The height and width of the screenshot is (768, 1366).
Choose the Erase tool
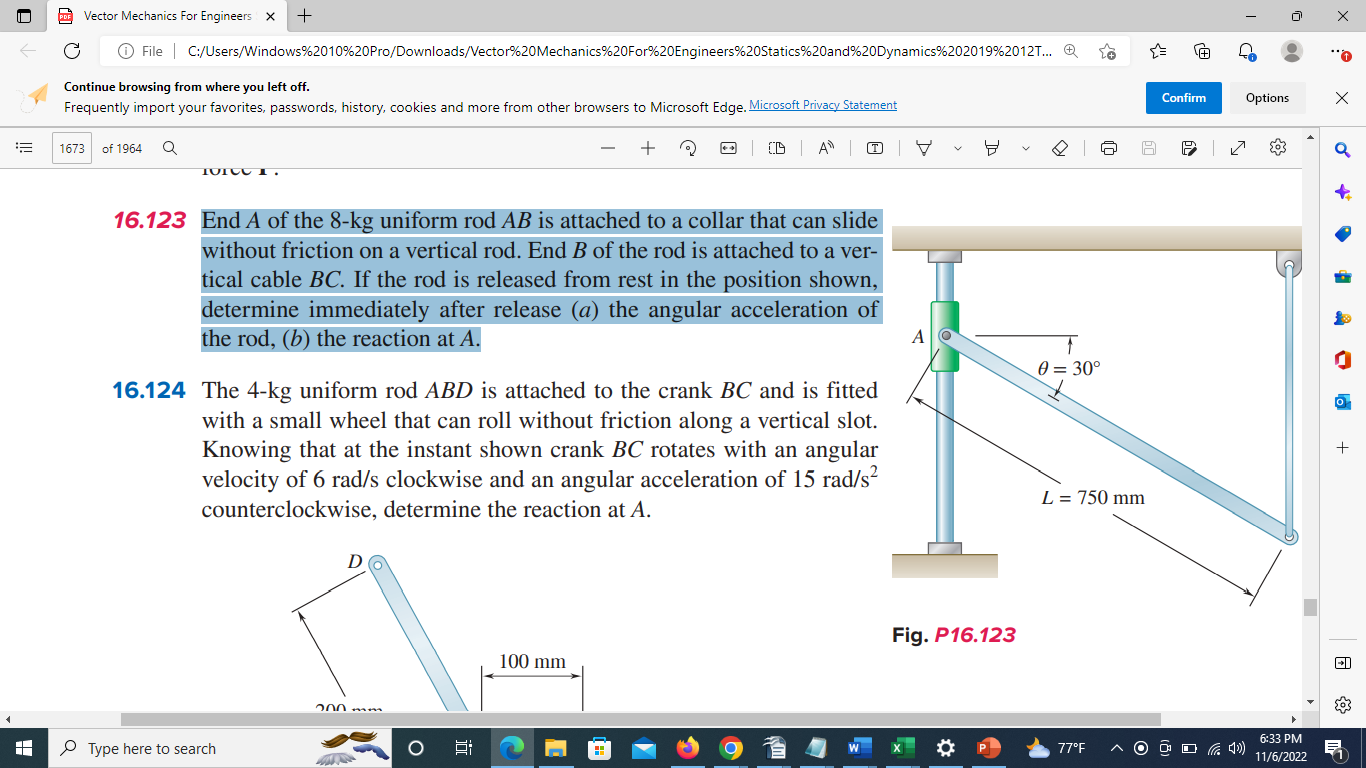pos(1060,147)
